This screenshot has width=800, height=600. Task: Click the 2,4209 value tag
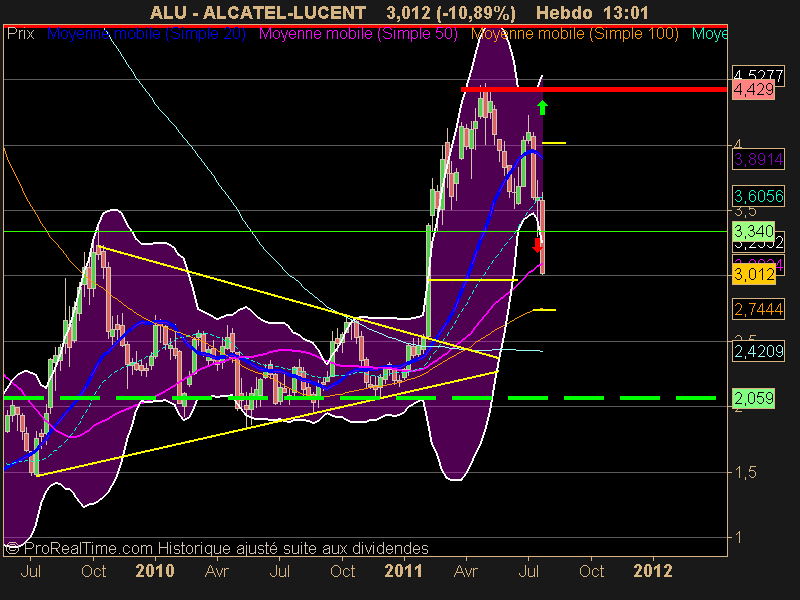758,351
